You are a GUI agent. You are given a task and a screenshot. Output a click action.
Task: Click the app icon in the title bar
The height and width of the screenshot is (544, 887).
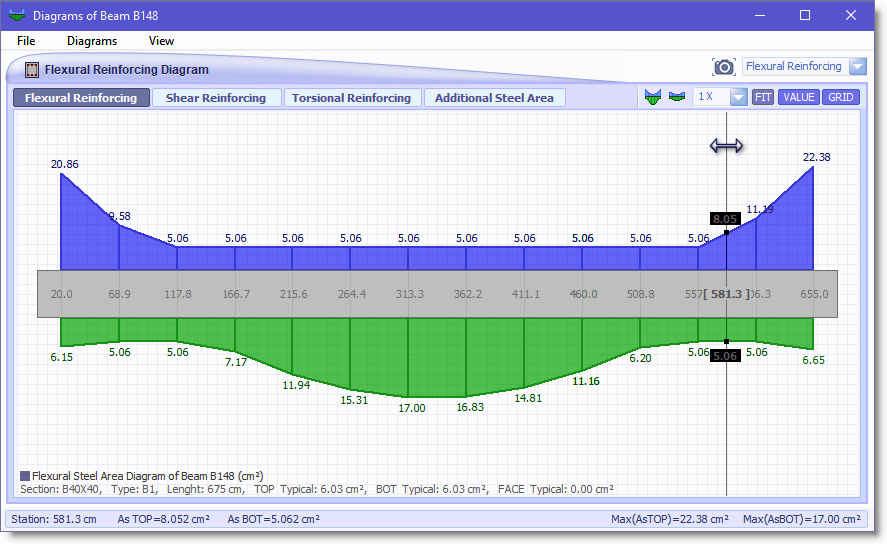pos(17,16)
